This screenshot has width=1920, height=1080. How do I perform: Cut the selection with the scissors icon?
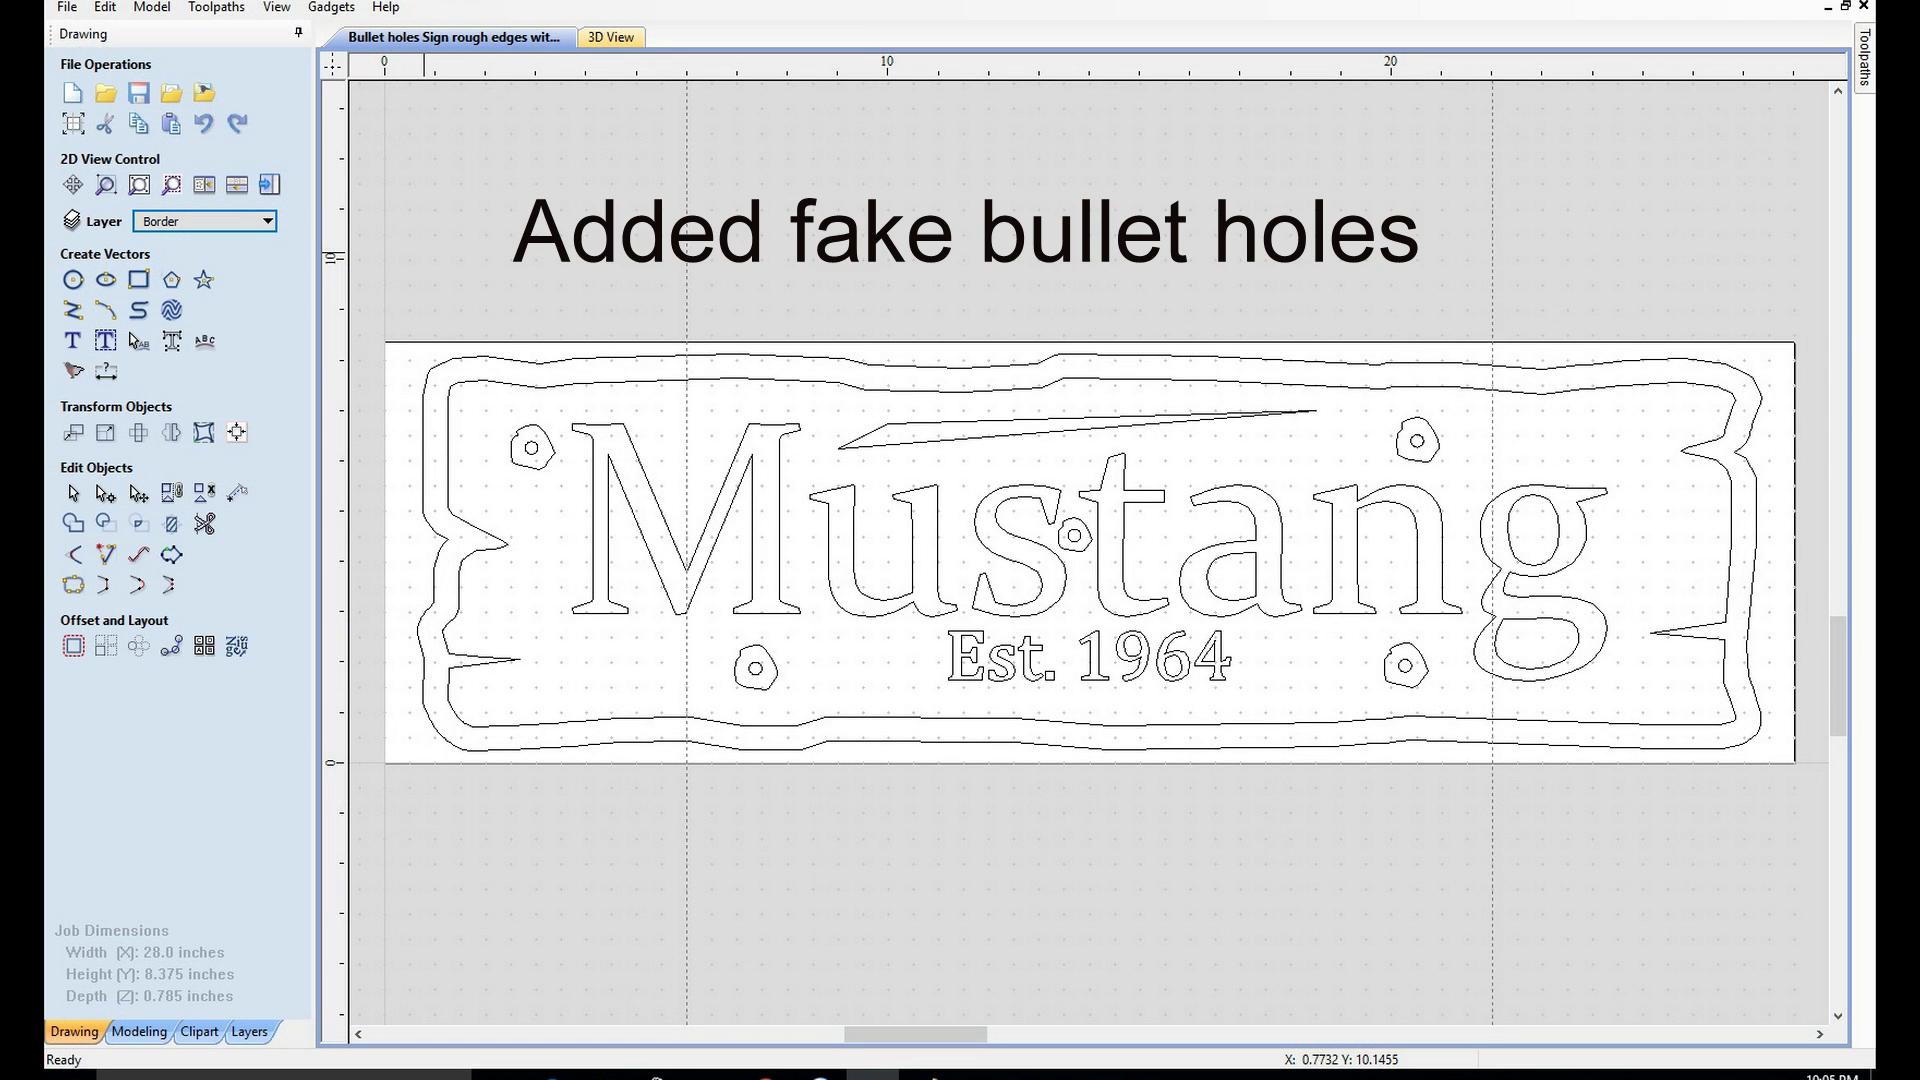(x=106, y=124)
